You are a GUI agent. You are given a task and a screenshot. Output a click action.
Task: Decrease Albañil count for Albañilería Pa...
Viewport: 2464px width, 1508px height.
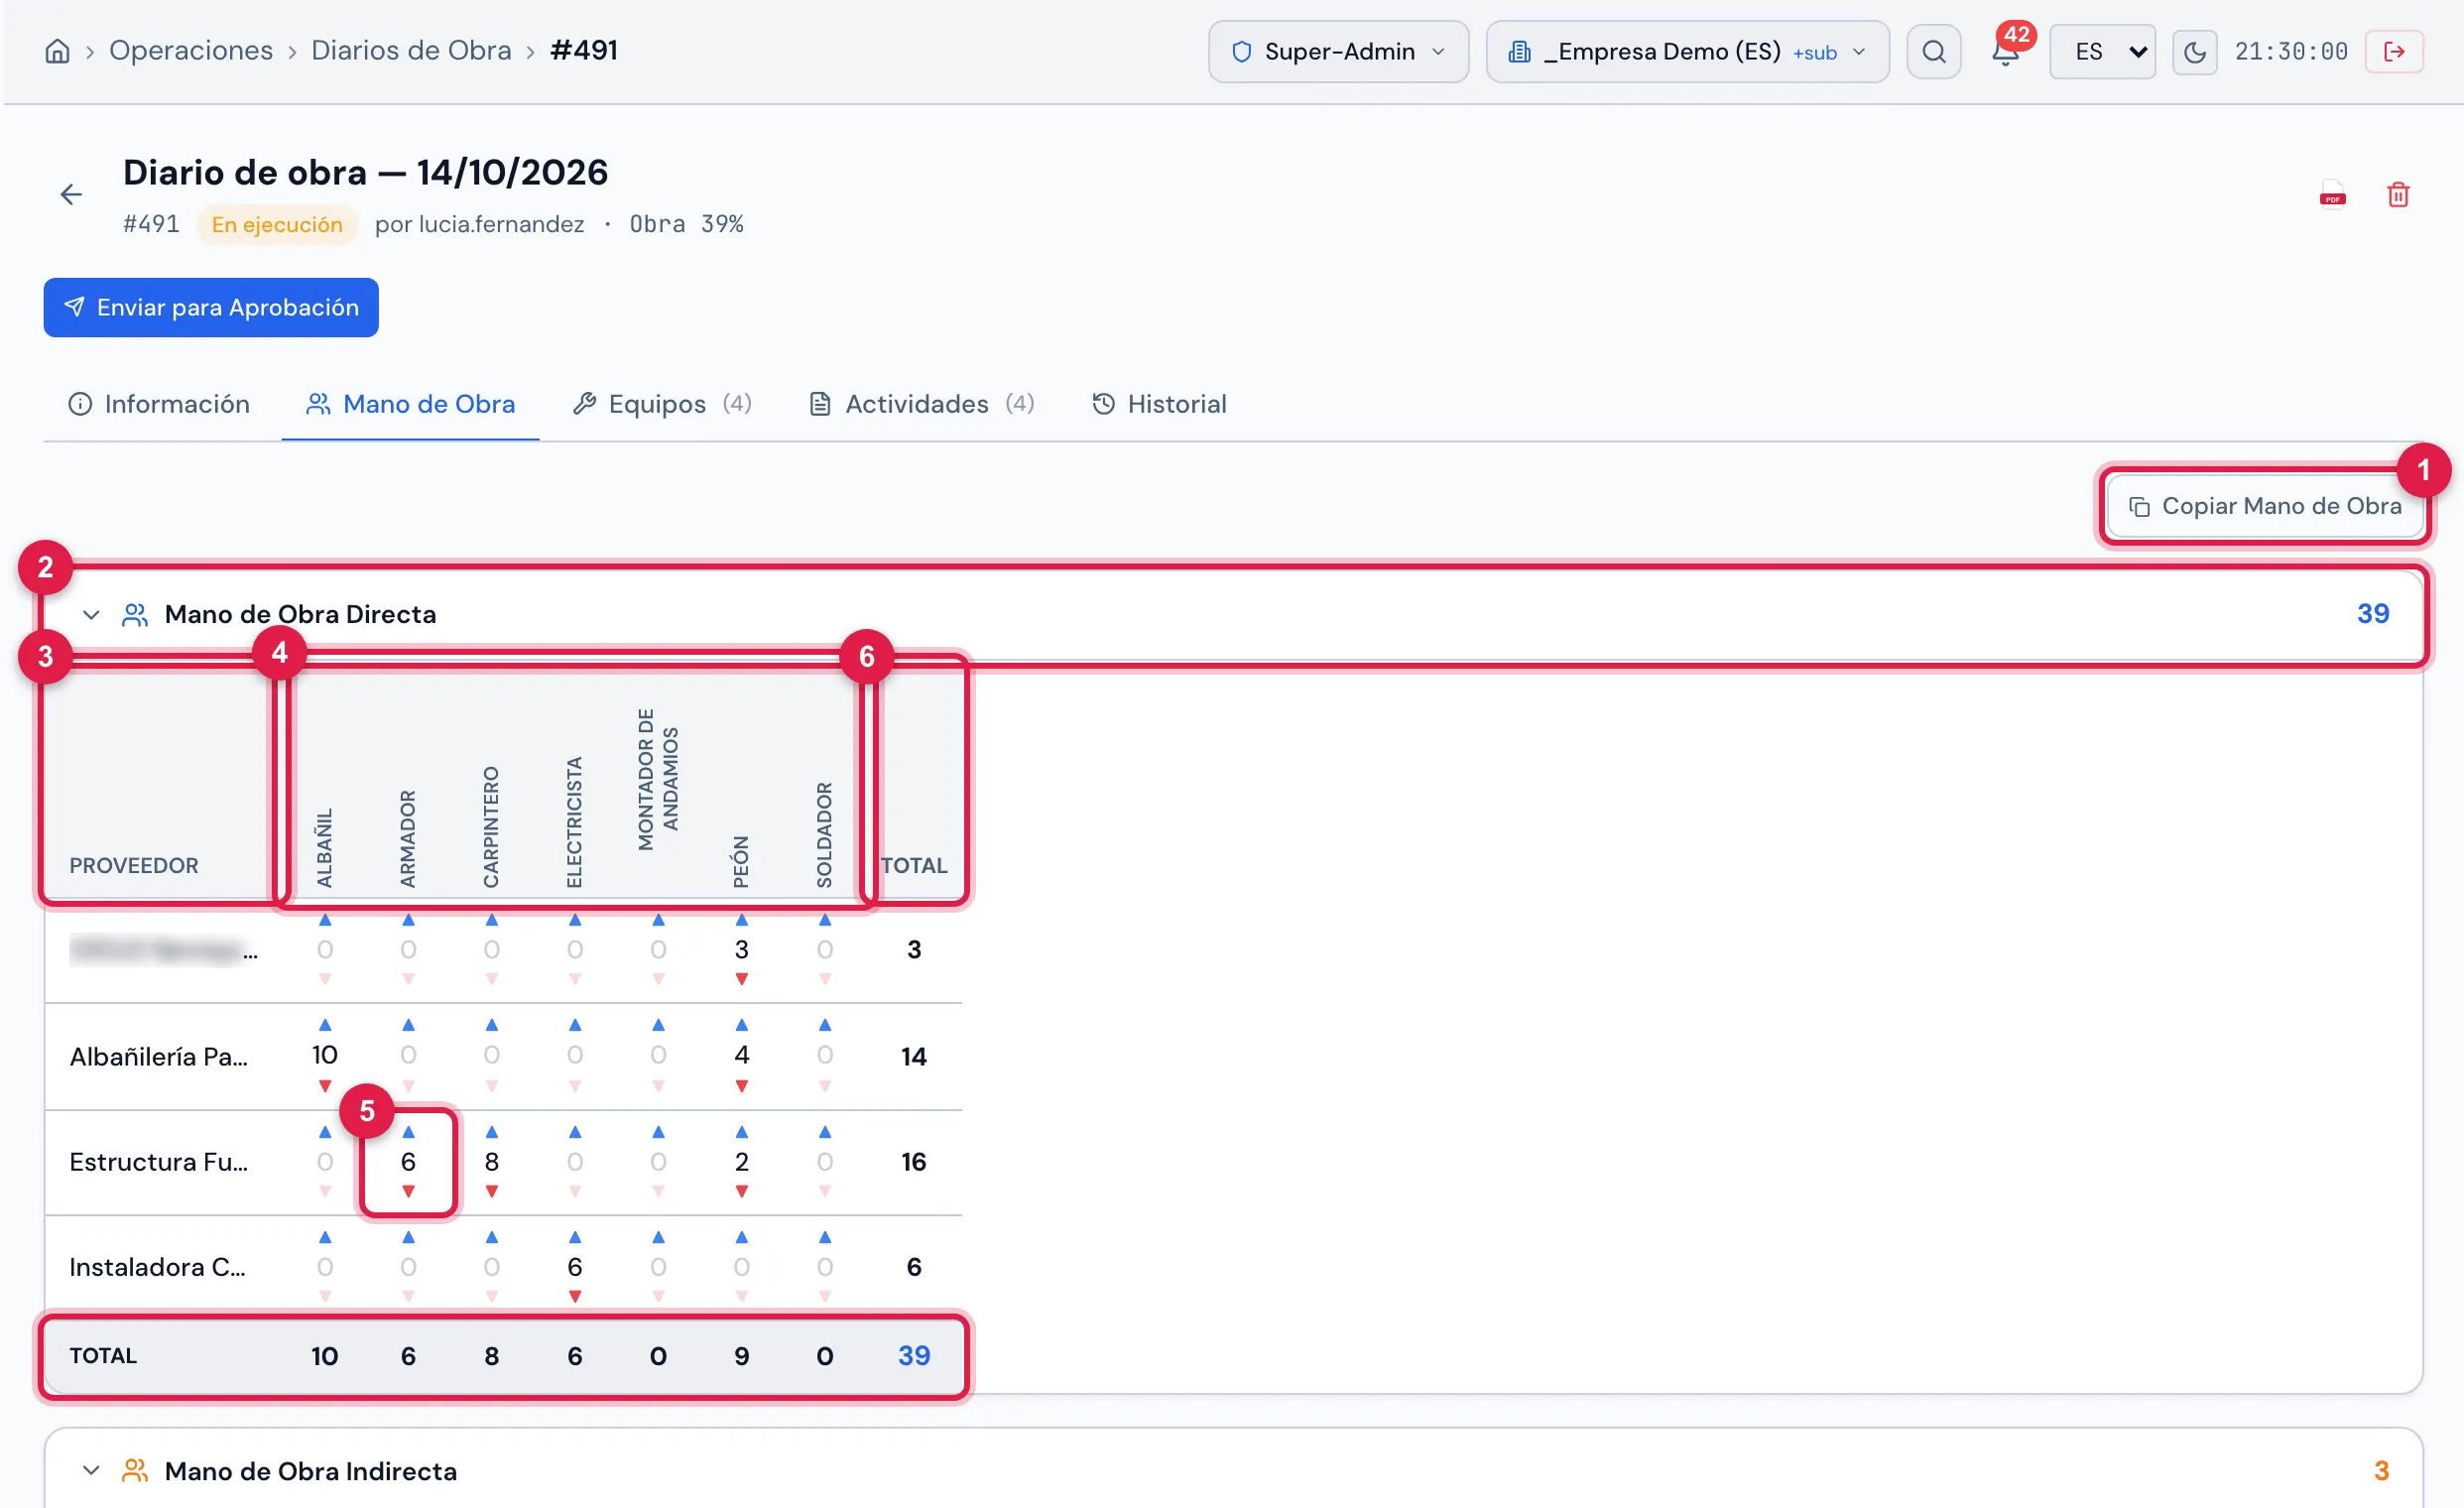click(325, 1086)
